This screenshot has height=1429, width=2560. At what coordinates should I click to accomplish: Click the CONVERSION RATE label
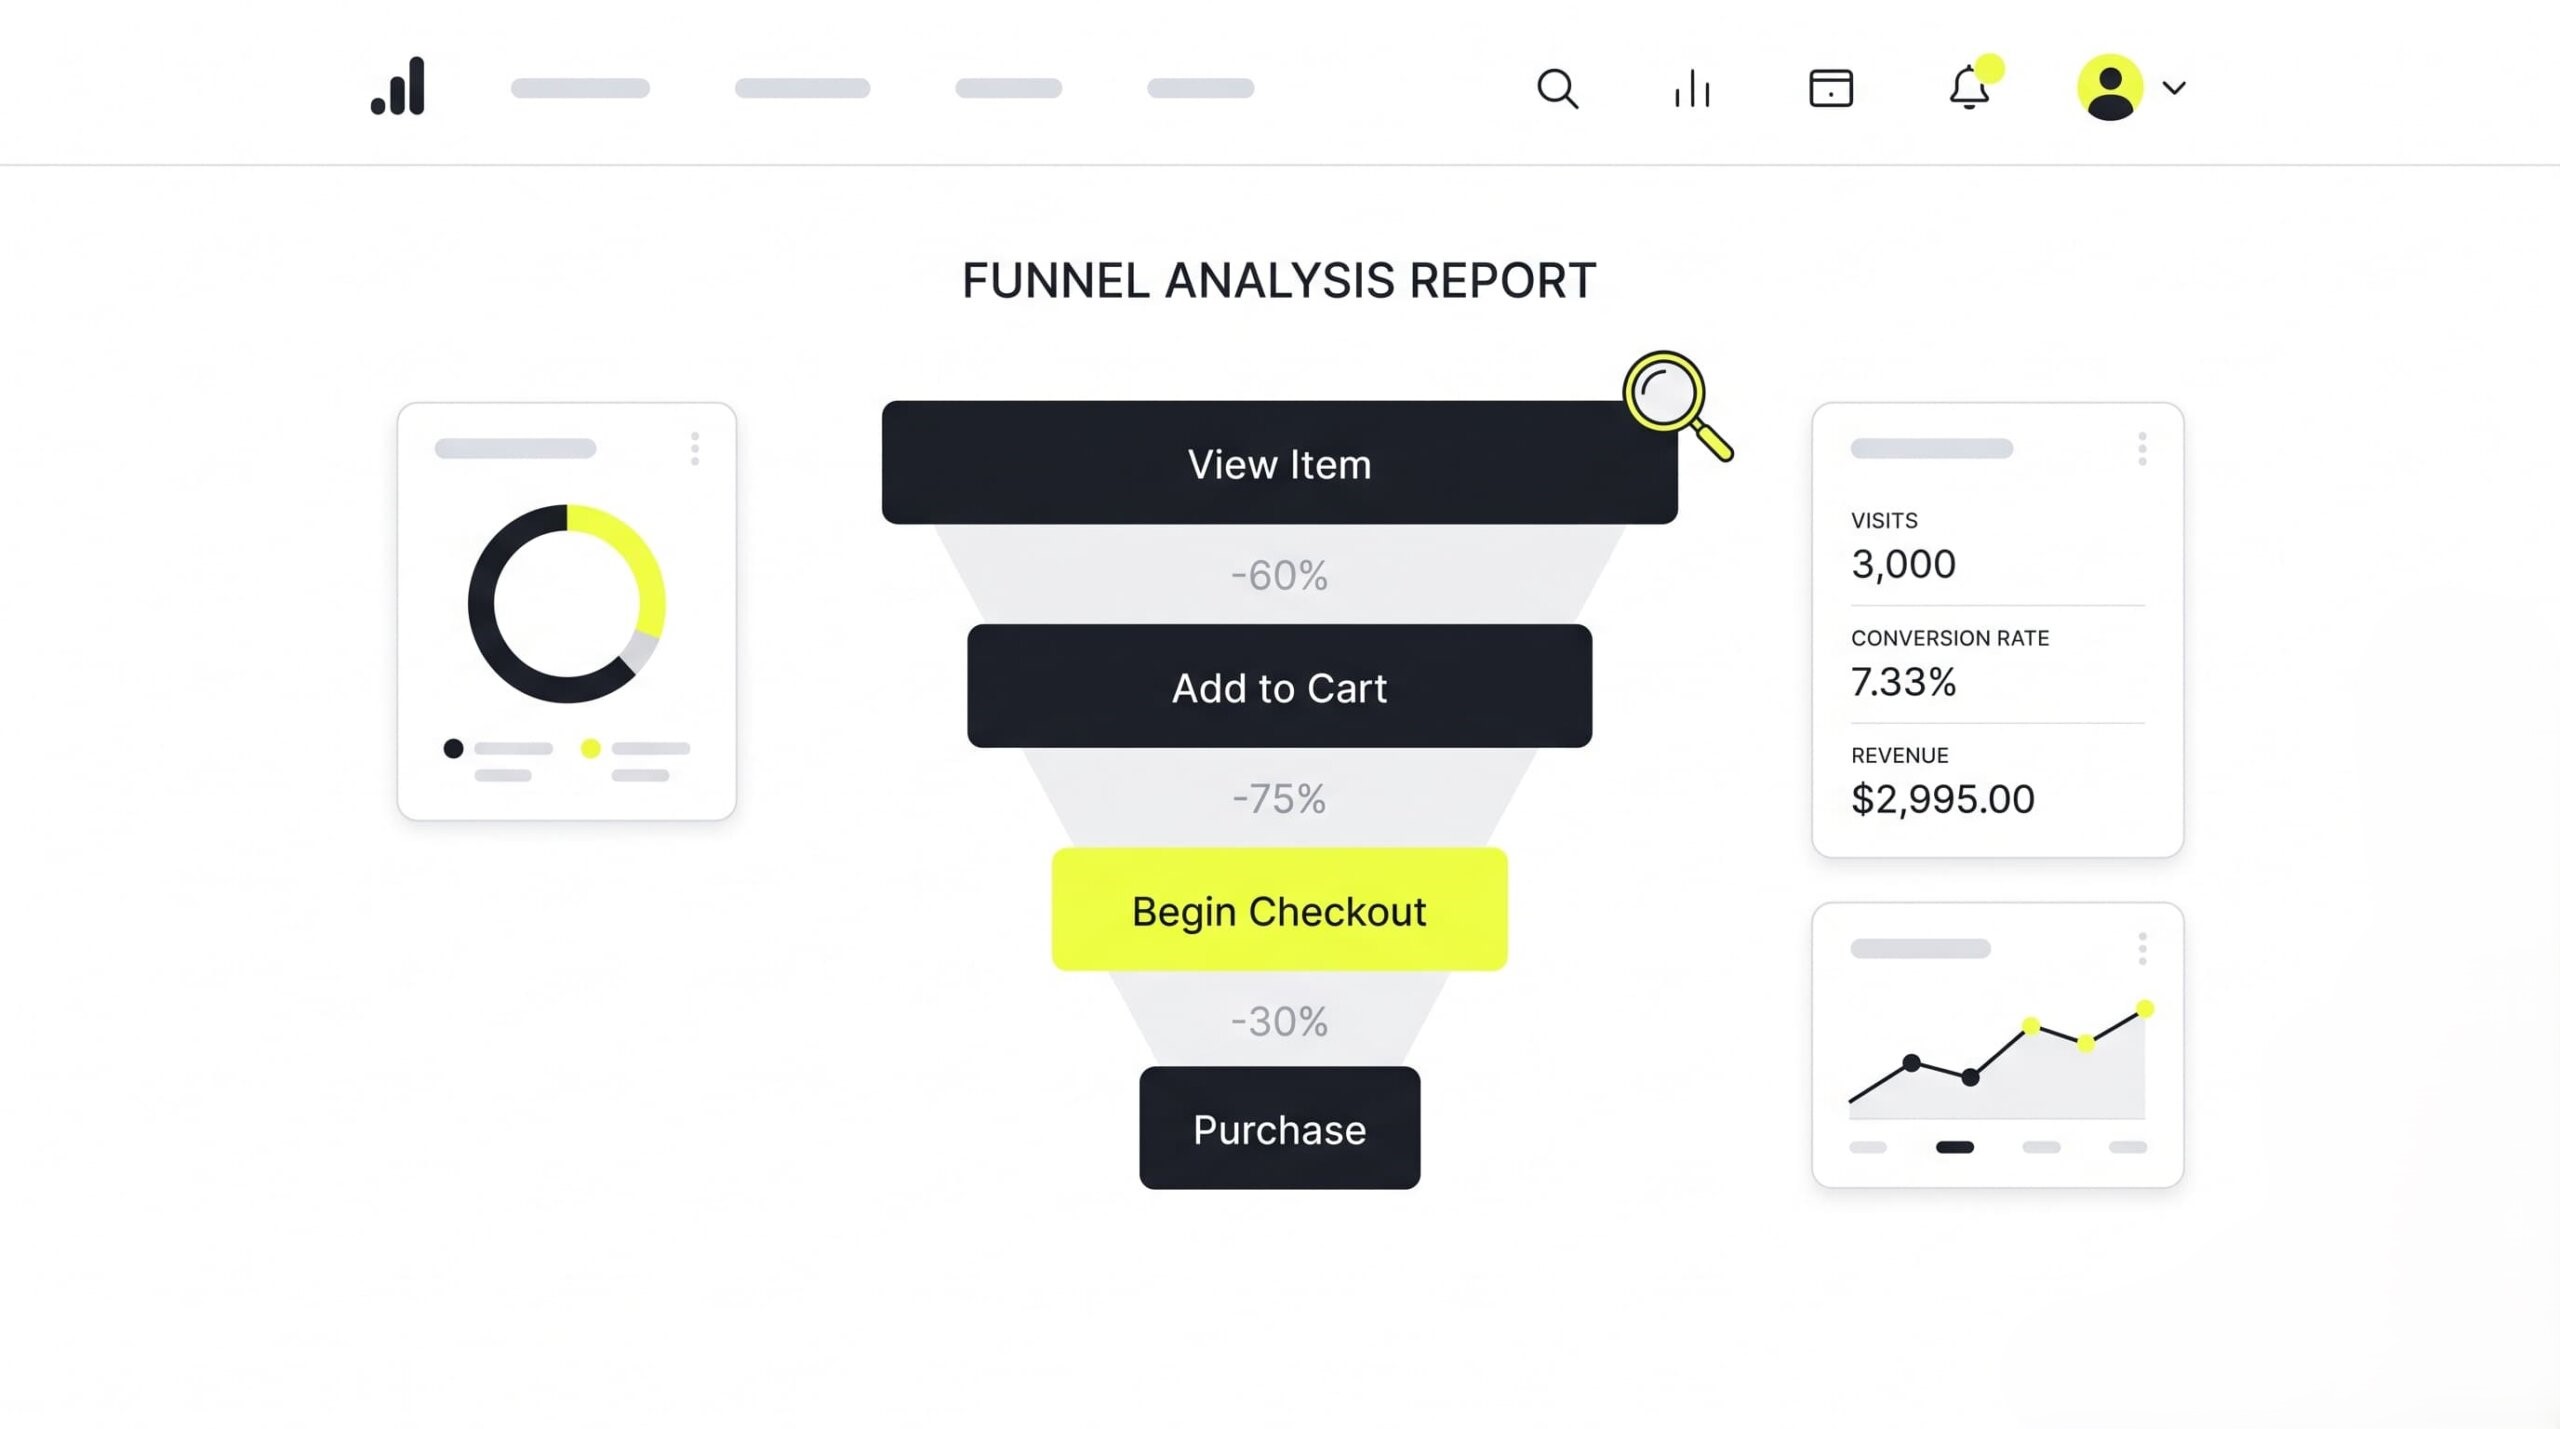[1950, 638]
